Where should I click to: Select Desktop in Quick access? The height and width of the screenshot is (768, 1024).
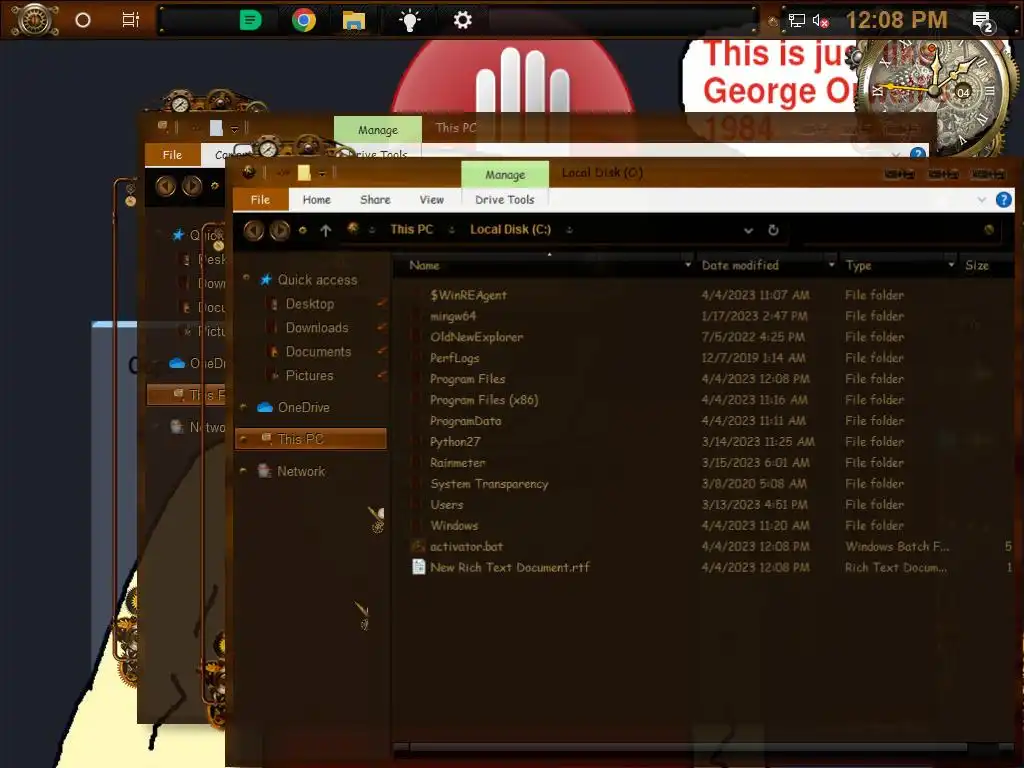coord(310,304)
